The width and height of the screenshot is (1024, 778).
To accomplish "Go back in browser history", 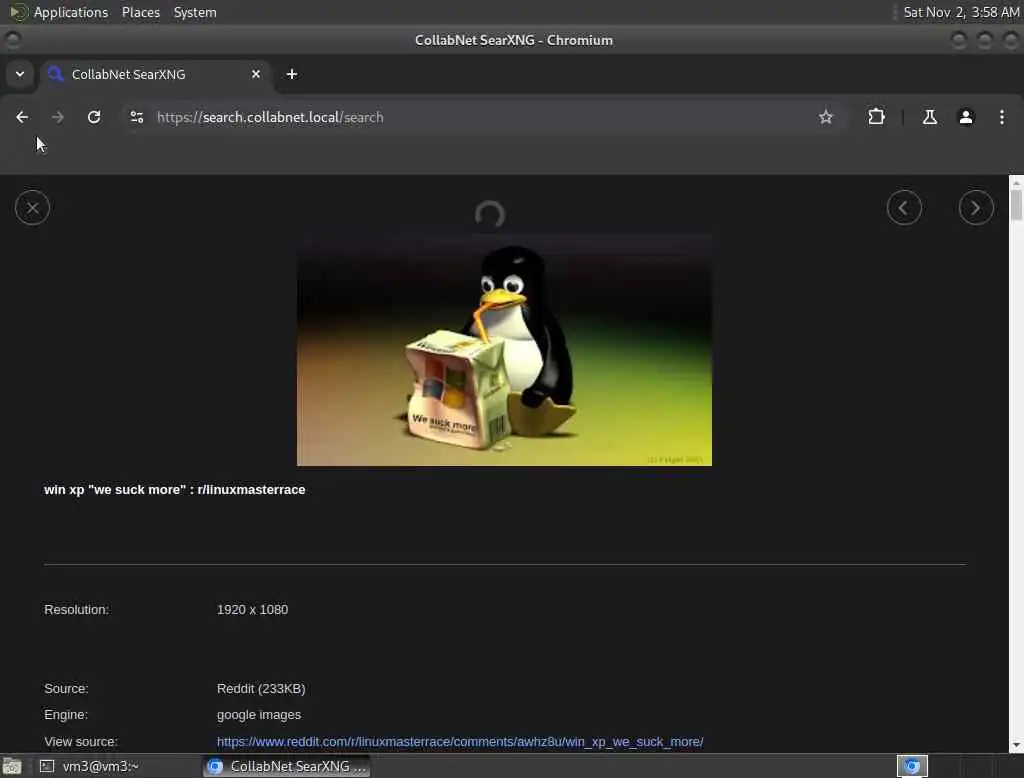I will tap(22, 117).
